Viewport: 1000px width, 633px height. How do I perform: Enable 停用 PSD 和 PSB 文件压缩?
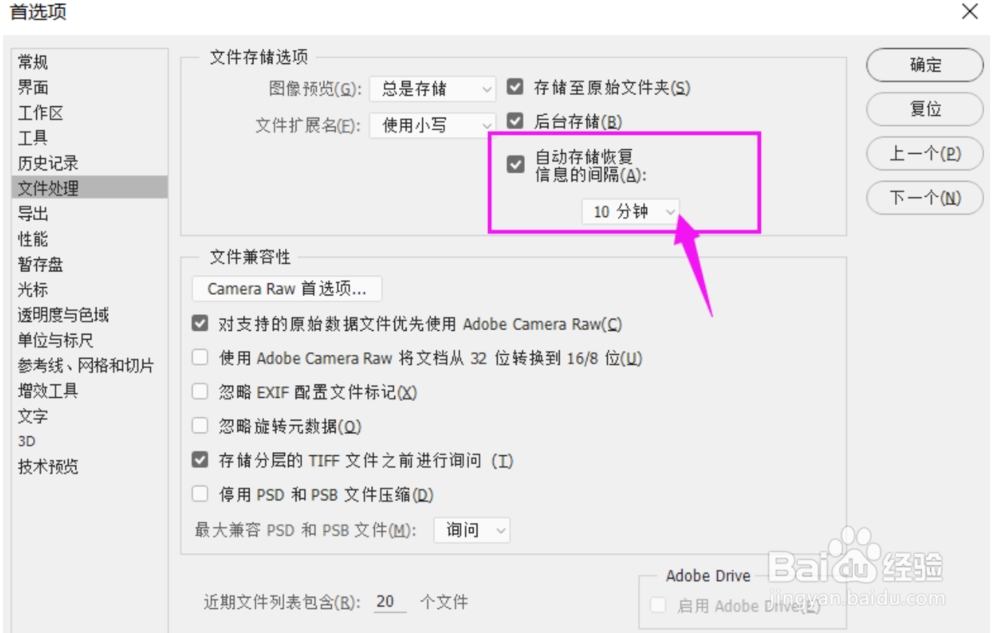[x=200, y=494]
